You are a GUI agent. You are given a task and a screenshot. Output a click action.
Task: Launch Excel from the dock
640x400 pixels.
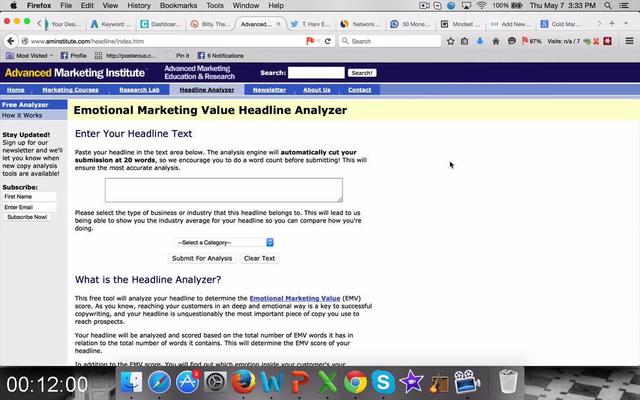(327, 382)
